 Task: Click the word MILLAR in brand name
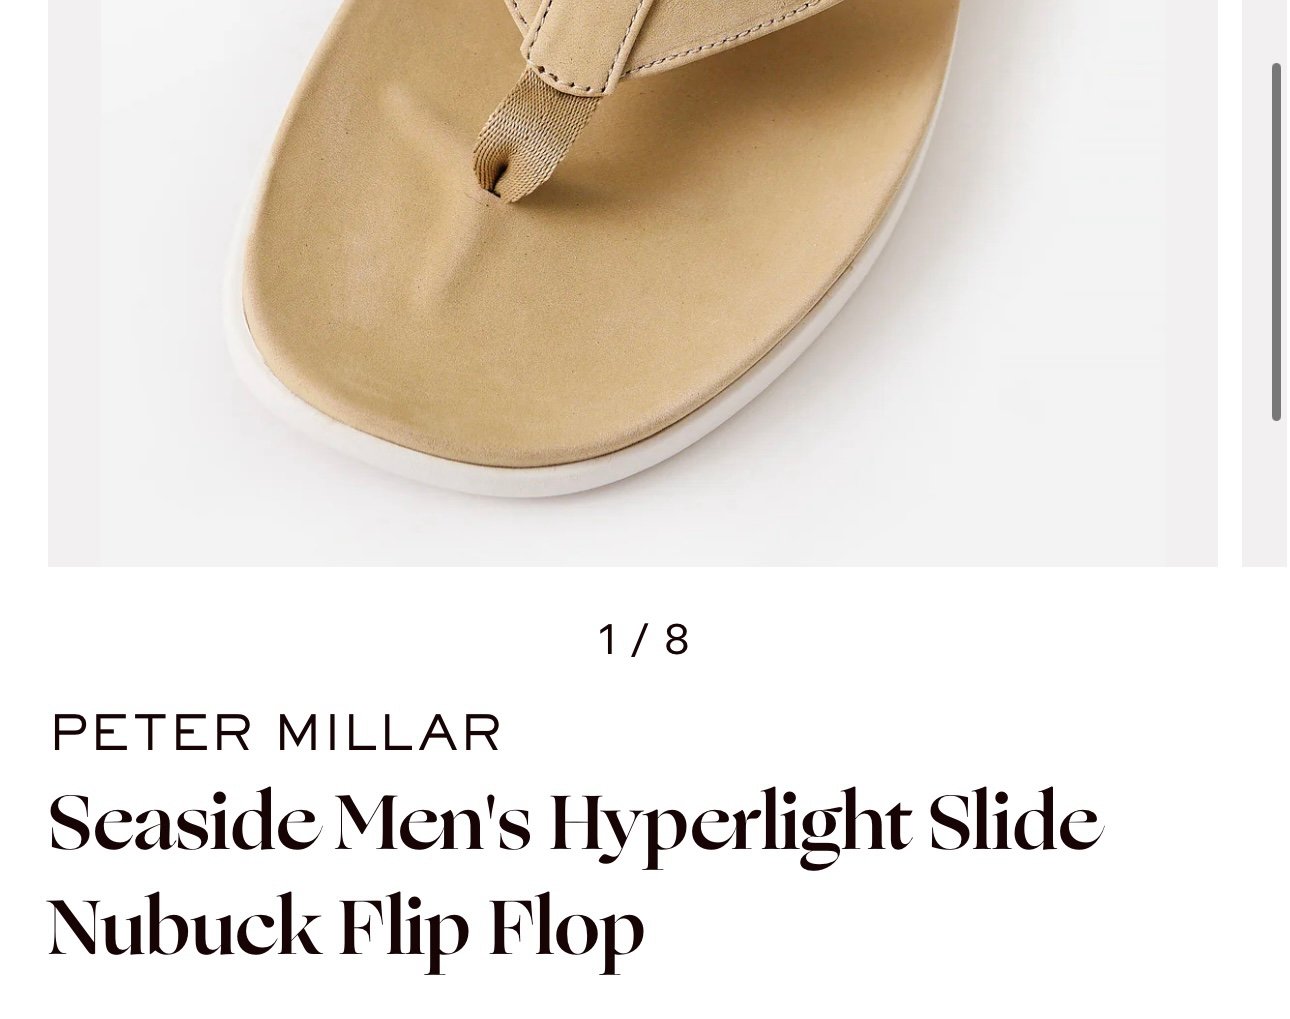coord(388,733)
